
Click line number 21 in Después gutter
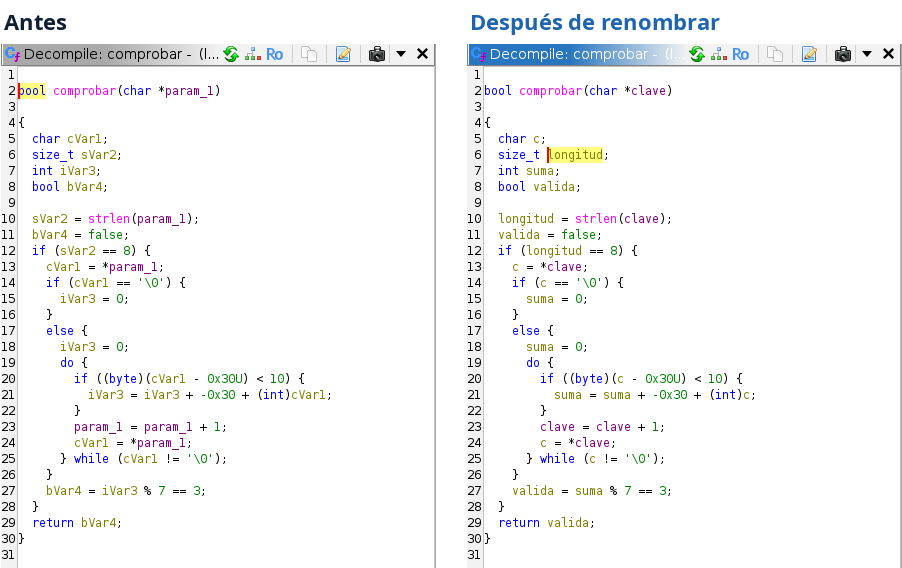[x=474, y=395]
